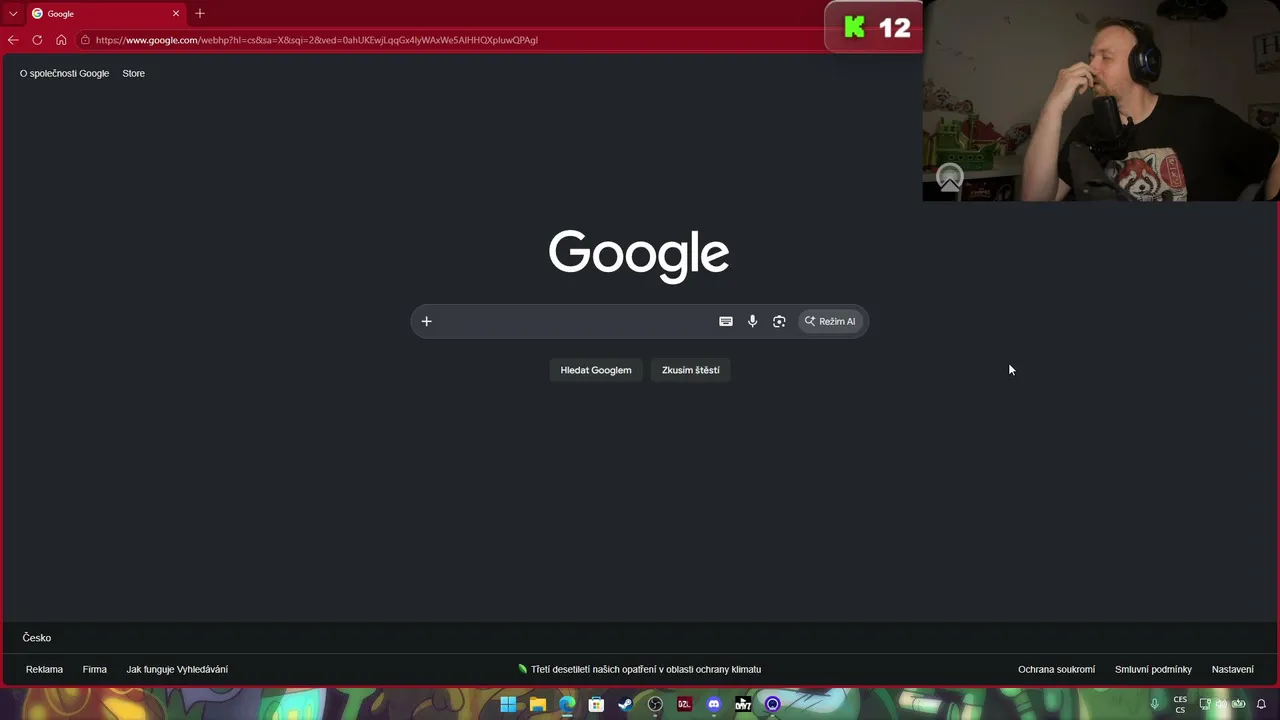Launch Steam from the taskbar

tap(625, 704)
